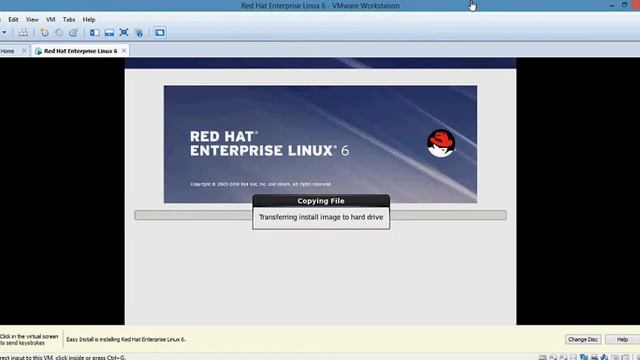Open the View menu
Screen dimensions: 640x360
tap(32, 20)
